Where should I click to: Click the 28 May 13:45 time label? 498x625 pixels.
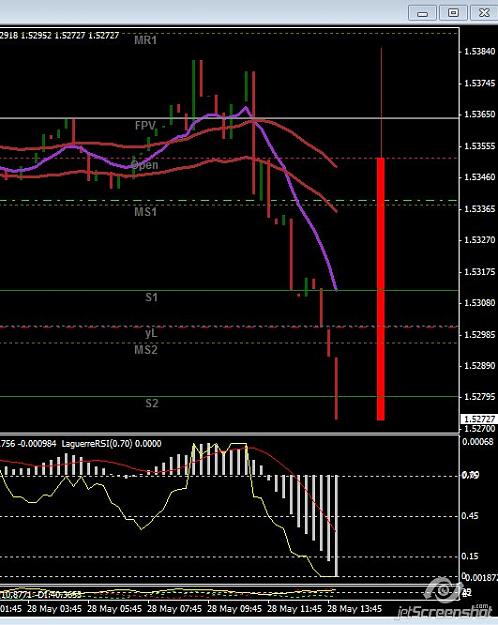pos(354,609)
